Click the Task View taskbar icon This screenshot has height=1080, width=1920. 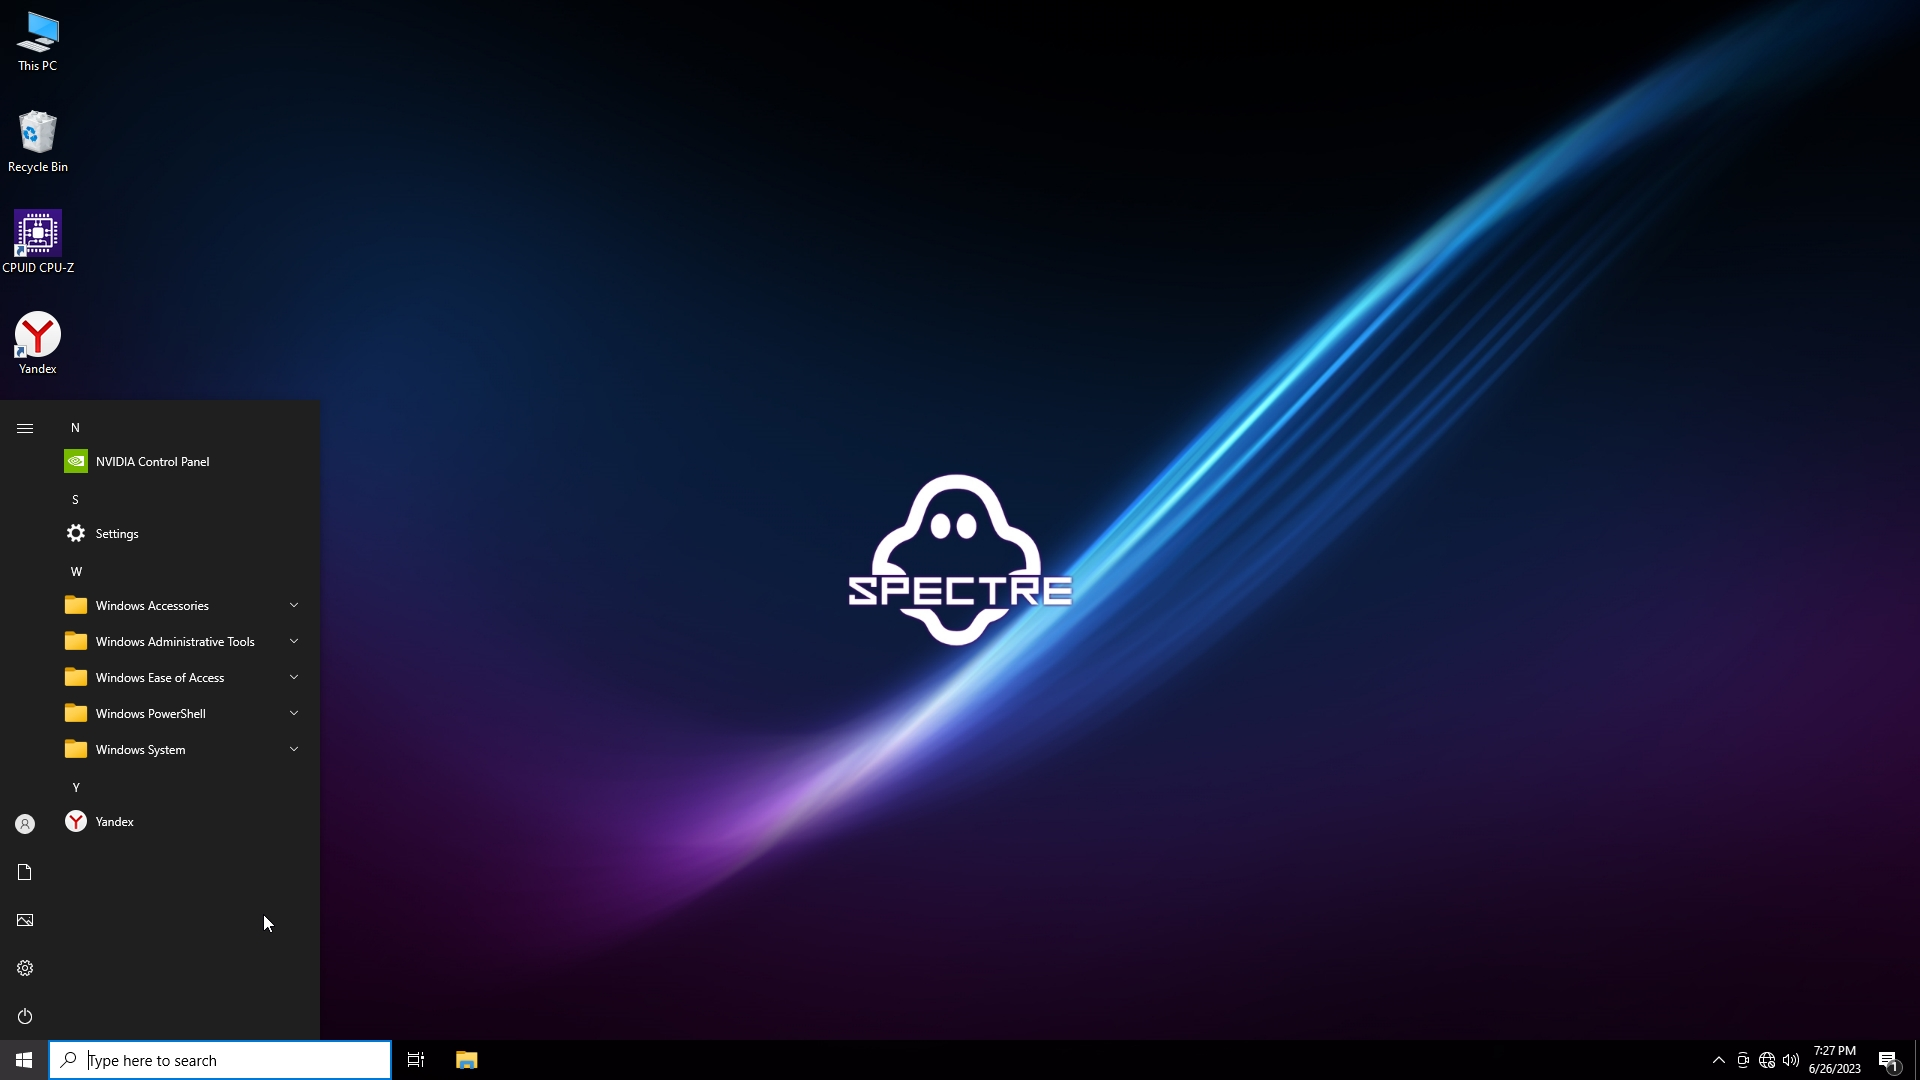pyautogui.click(x=416, y=1060)
